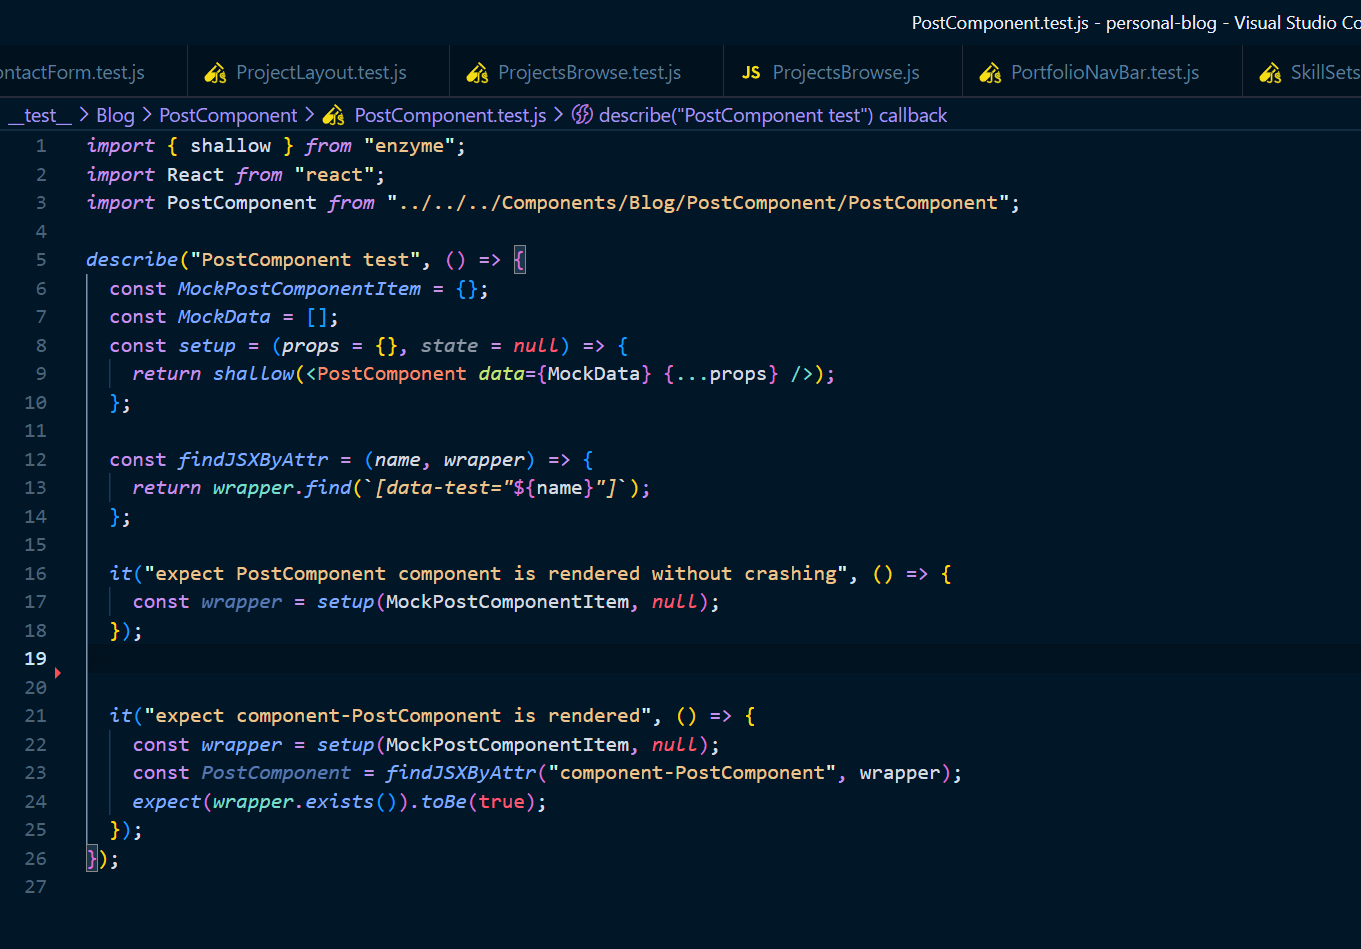
Task: Click the symbol icon before describe breadcrumb
Action: point(582,116)
